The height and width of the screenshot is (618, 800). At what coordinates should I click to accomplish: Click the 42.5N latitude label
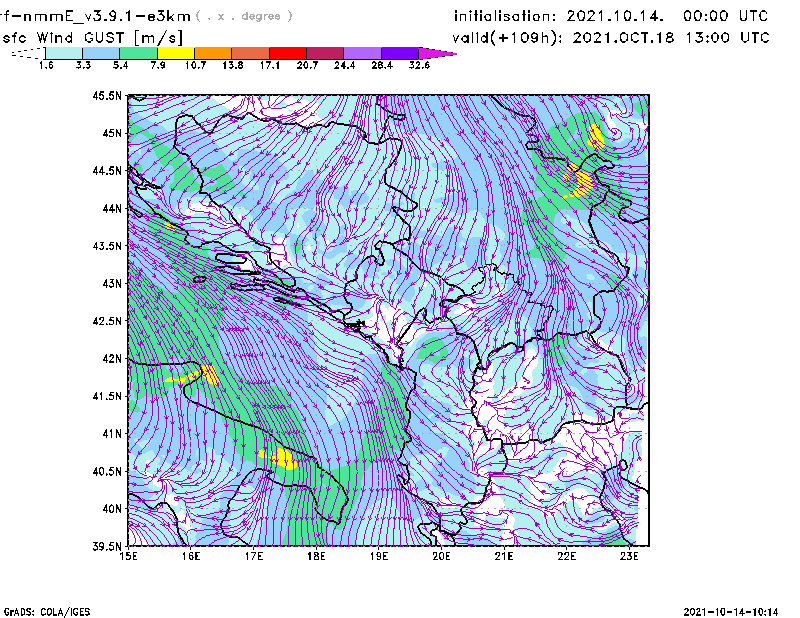107,321
